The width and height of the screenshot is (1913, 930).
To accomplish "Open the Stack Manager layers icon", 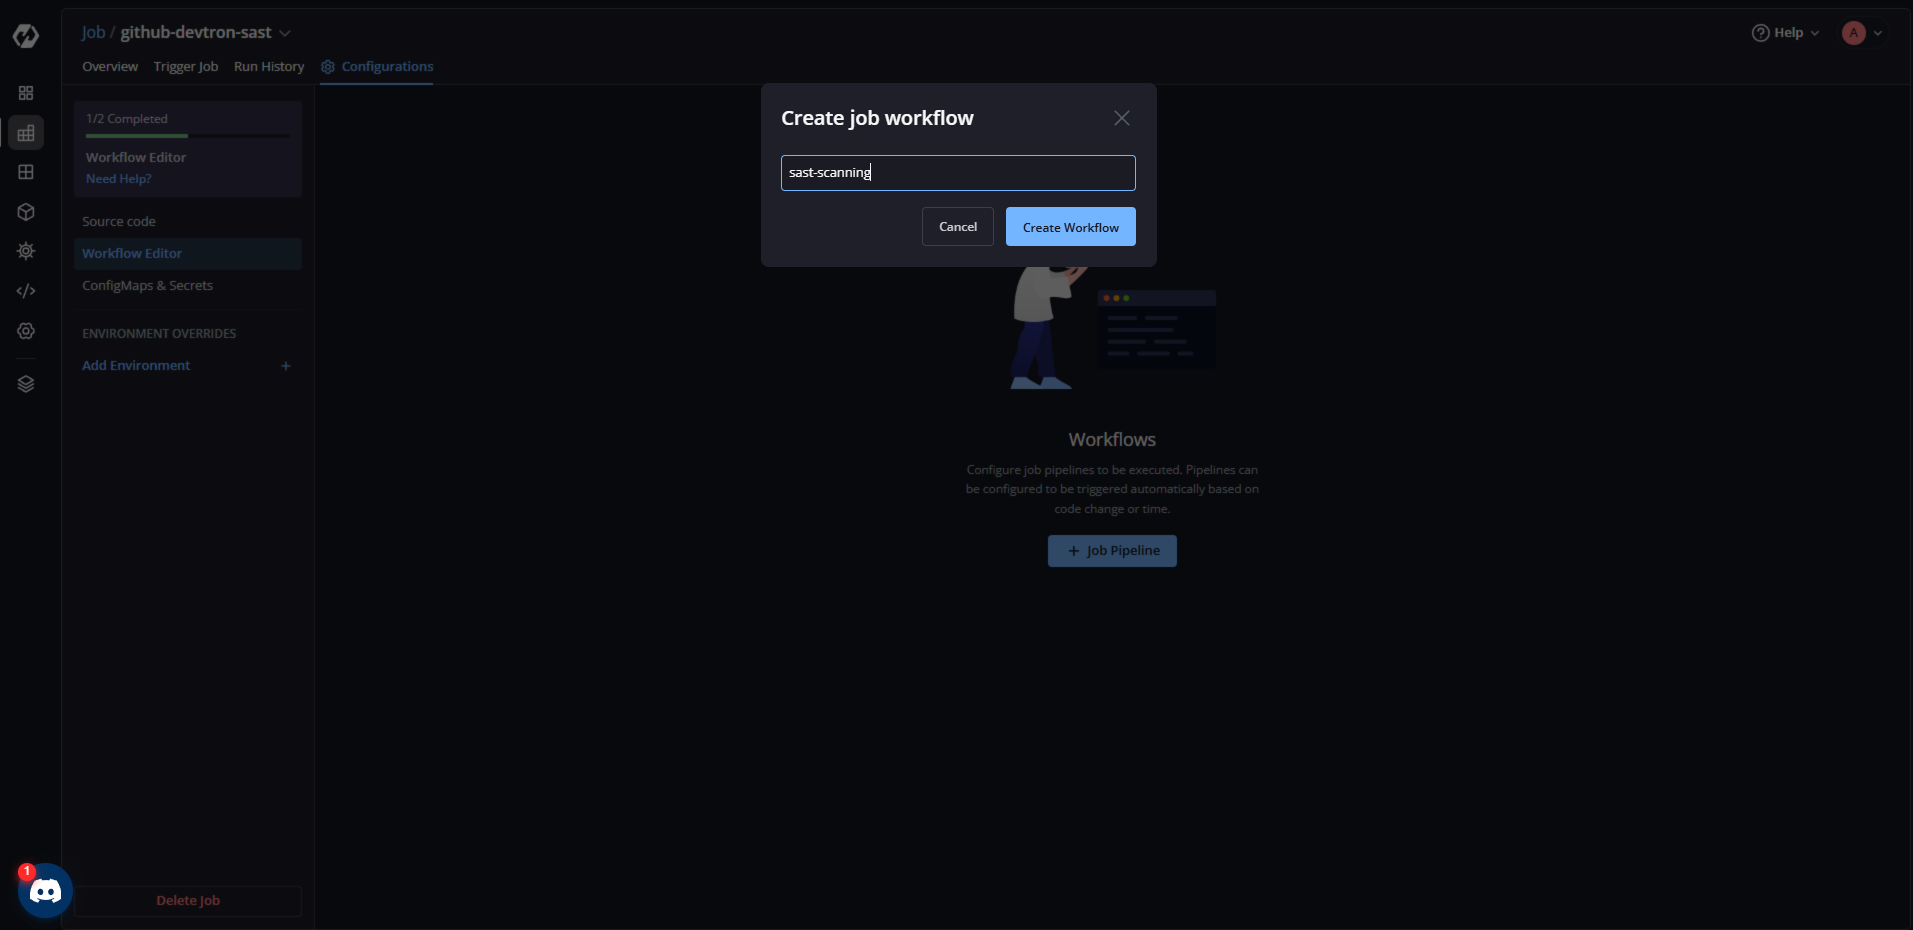I will pos(26,384).
